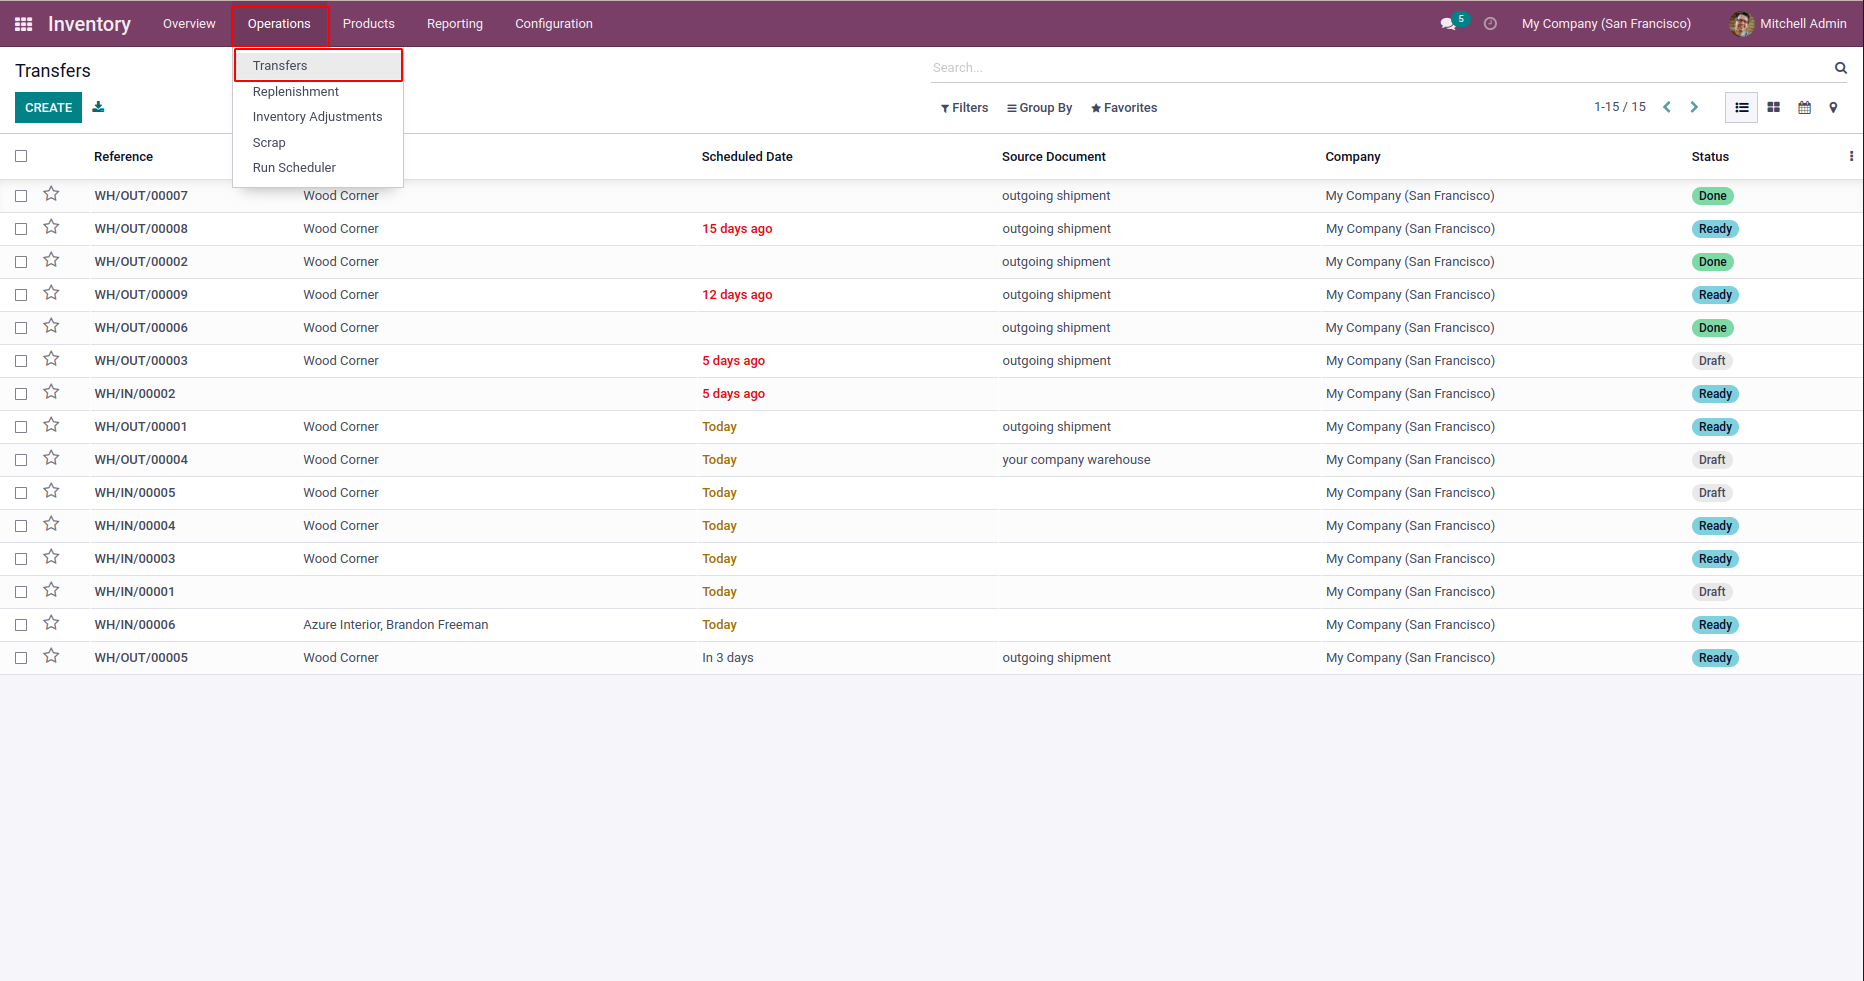
Task: Open the Group By dropdown
Action: [x=1039, y=108]
